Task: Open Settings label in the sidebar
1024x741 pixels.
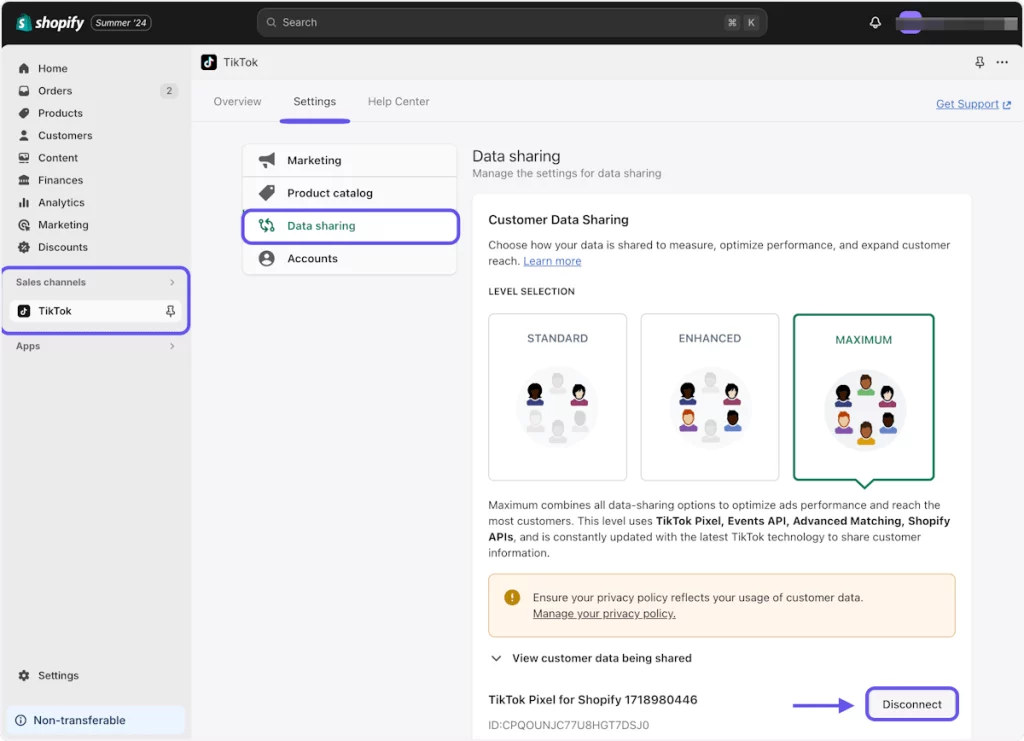Action: pos(58,675)
